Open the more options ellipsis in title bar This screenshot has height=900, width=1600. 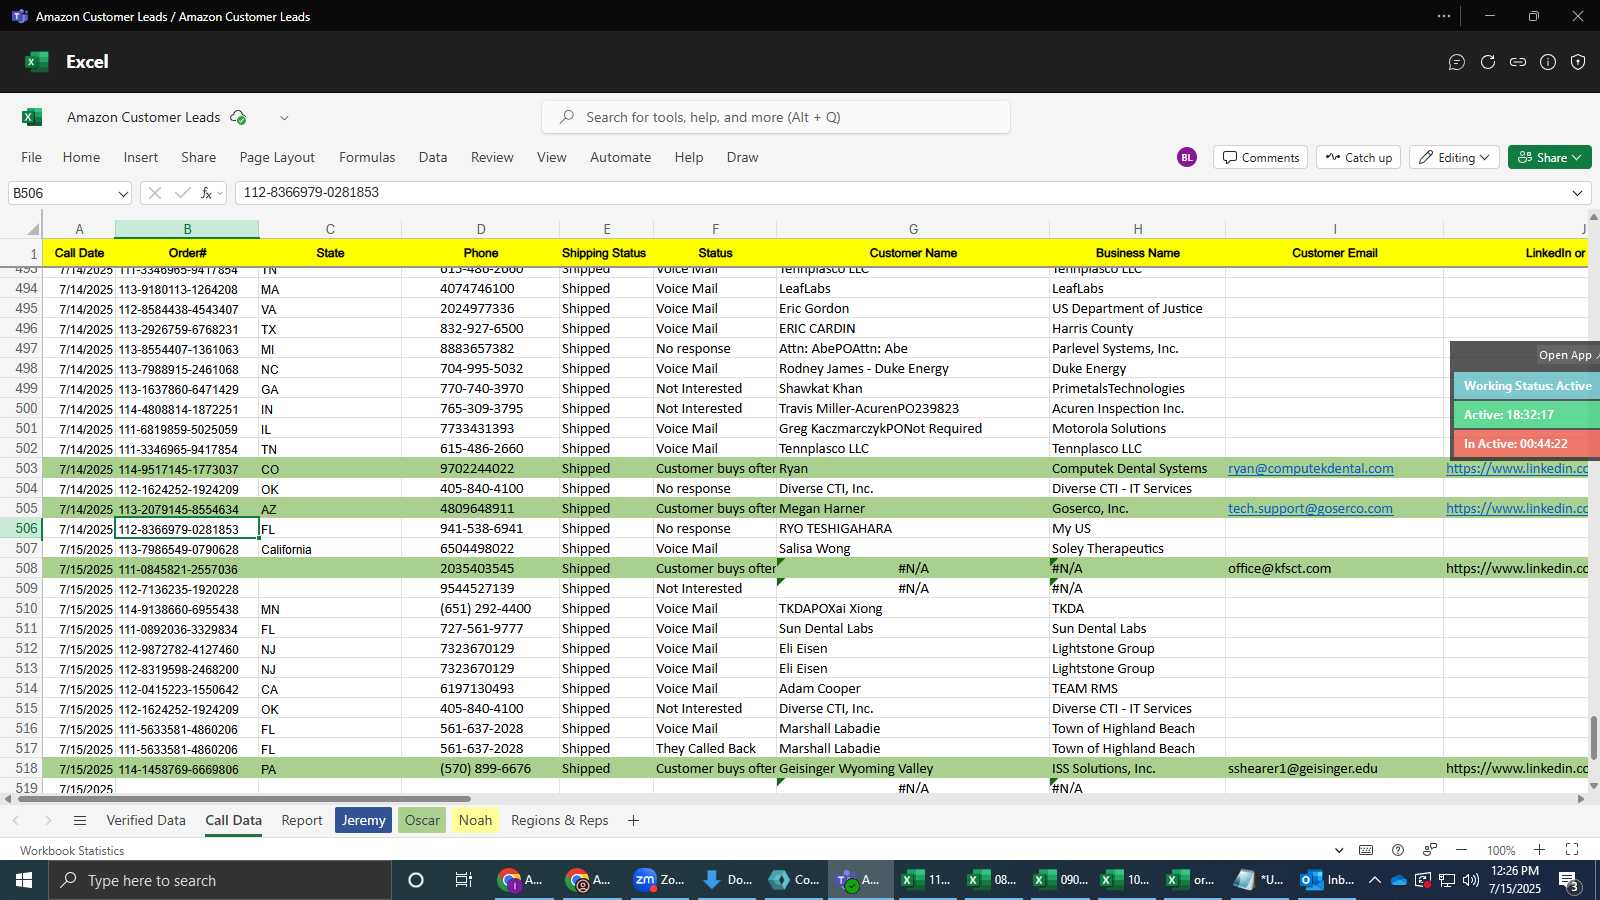click(x=1444, y=16)
